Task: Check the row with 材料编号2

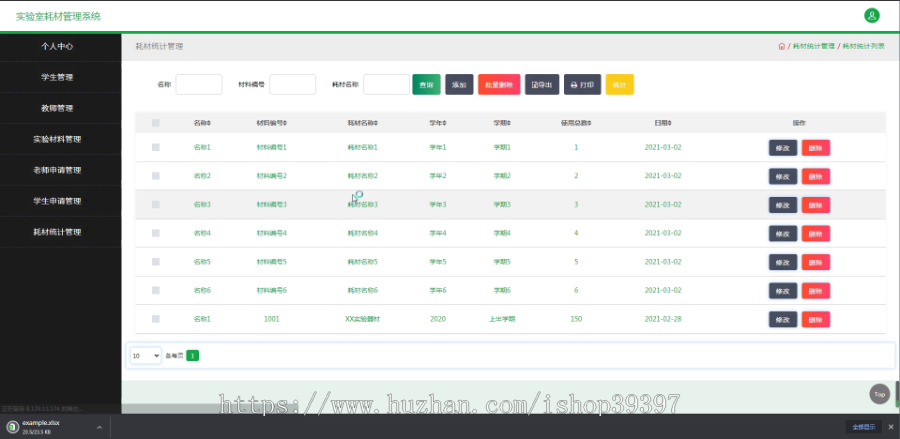Action: pyautogui.click(x=156, y=176)
